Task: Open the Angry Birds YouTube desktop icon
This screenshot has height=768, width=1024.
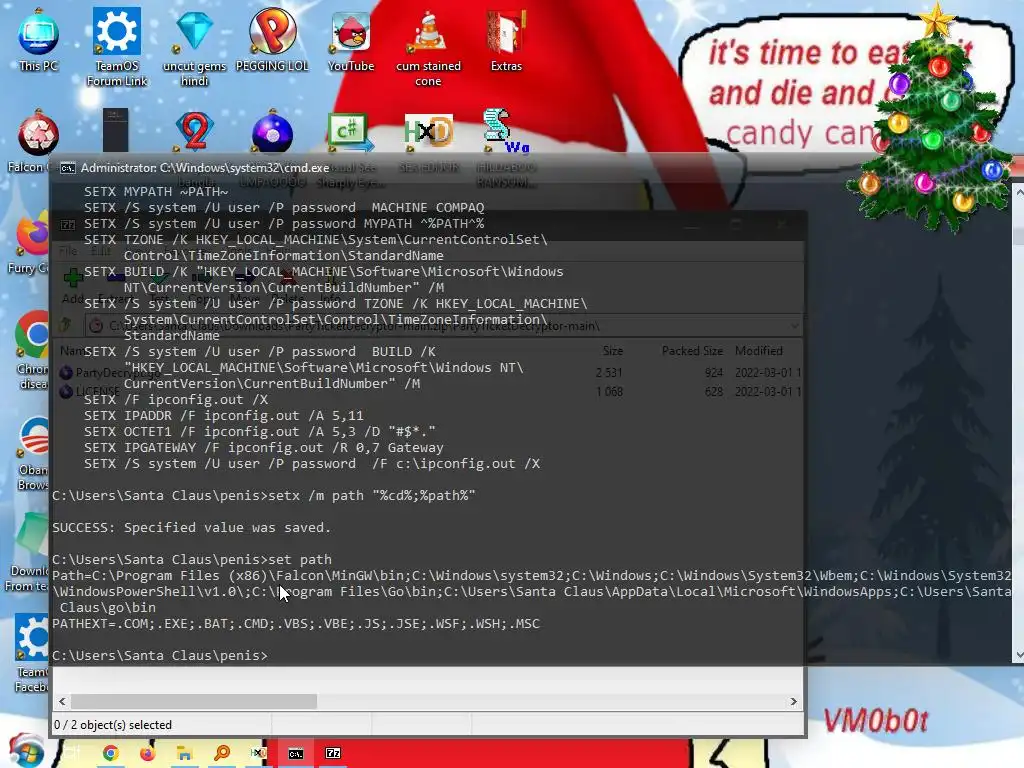Action: click(351, 40)
